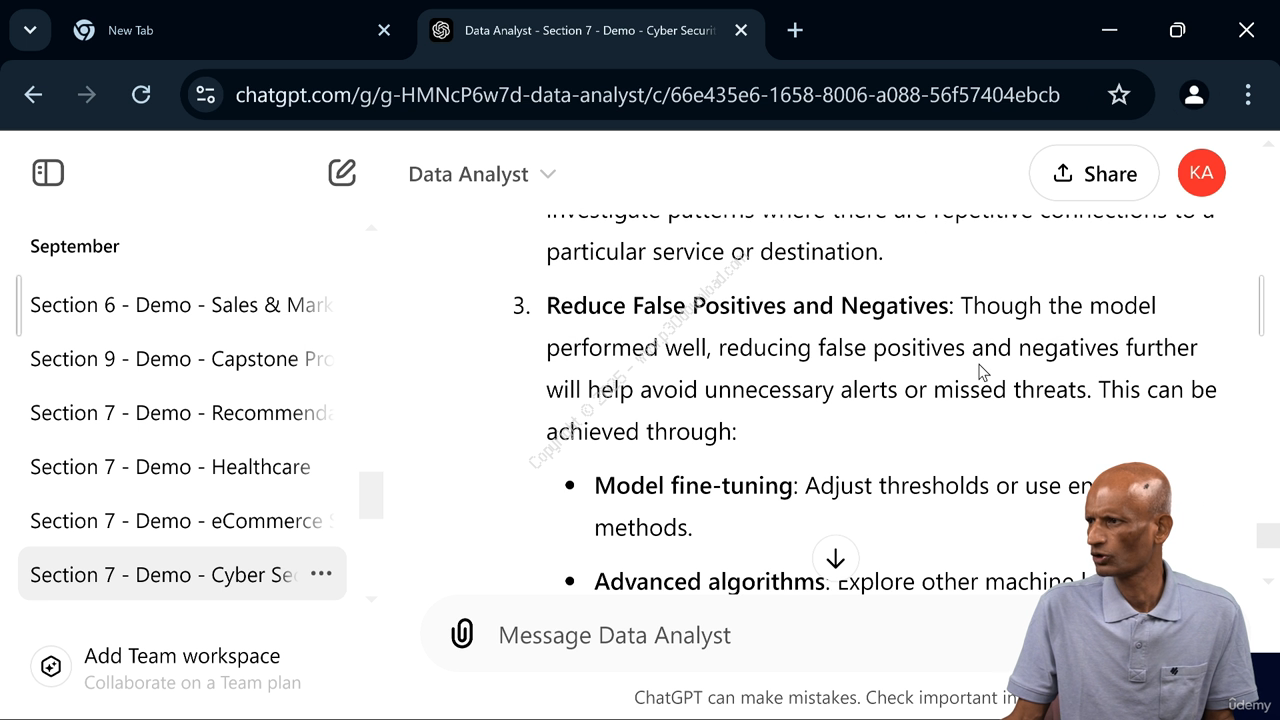
Task: Open Section 6 - Demo - Sales chat
Action: click(182, 305)
